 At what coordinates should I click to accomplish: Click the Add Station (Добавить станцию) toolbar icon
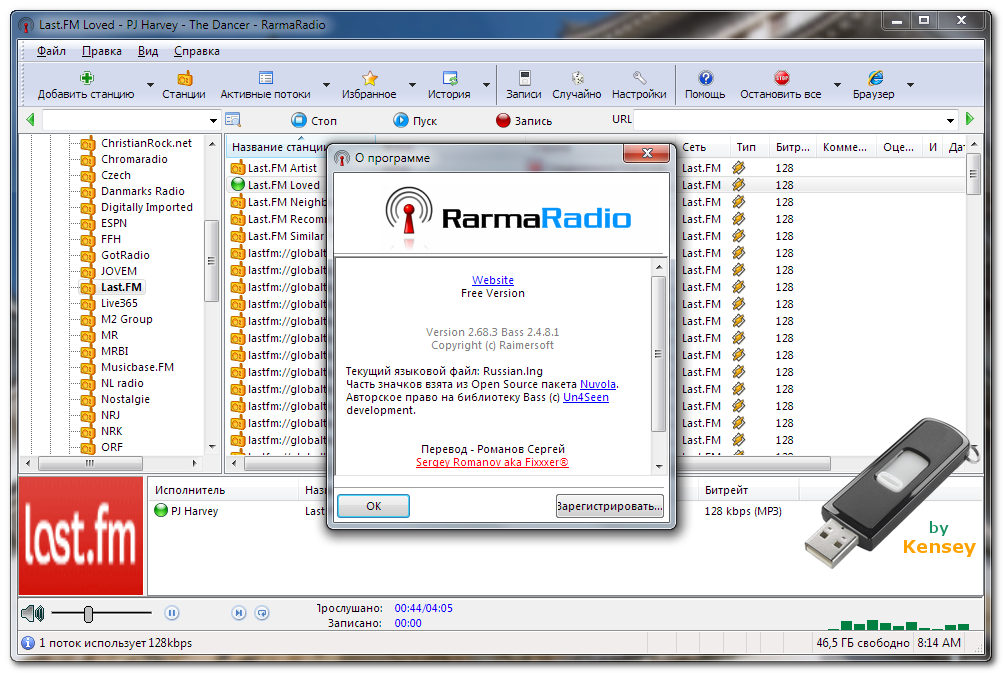(x=86, y=78)
